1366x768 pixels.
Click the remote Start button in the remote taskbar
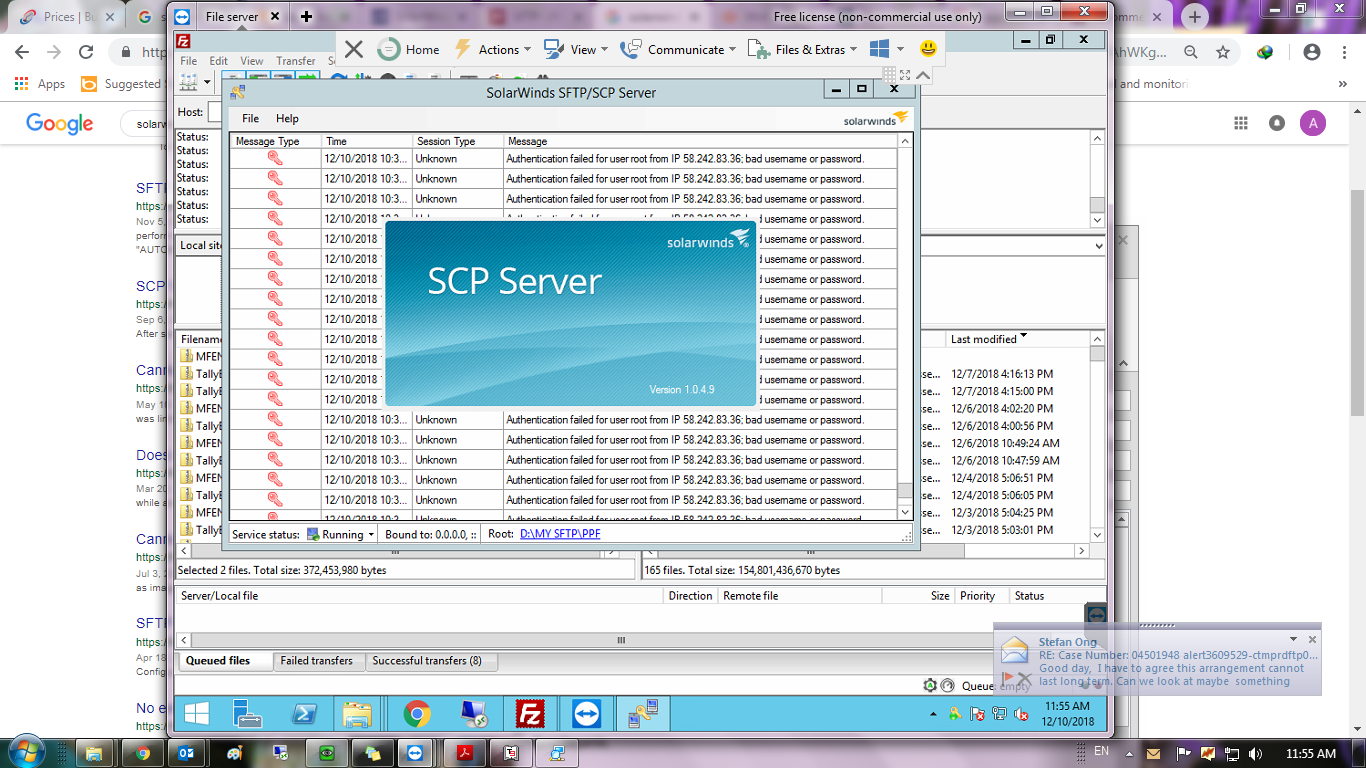(x=196, y=714)
